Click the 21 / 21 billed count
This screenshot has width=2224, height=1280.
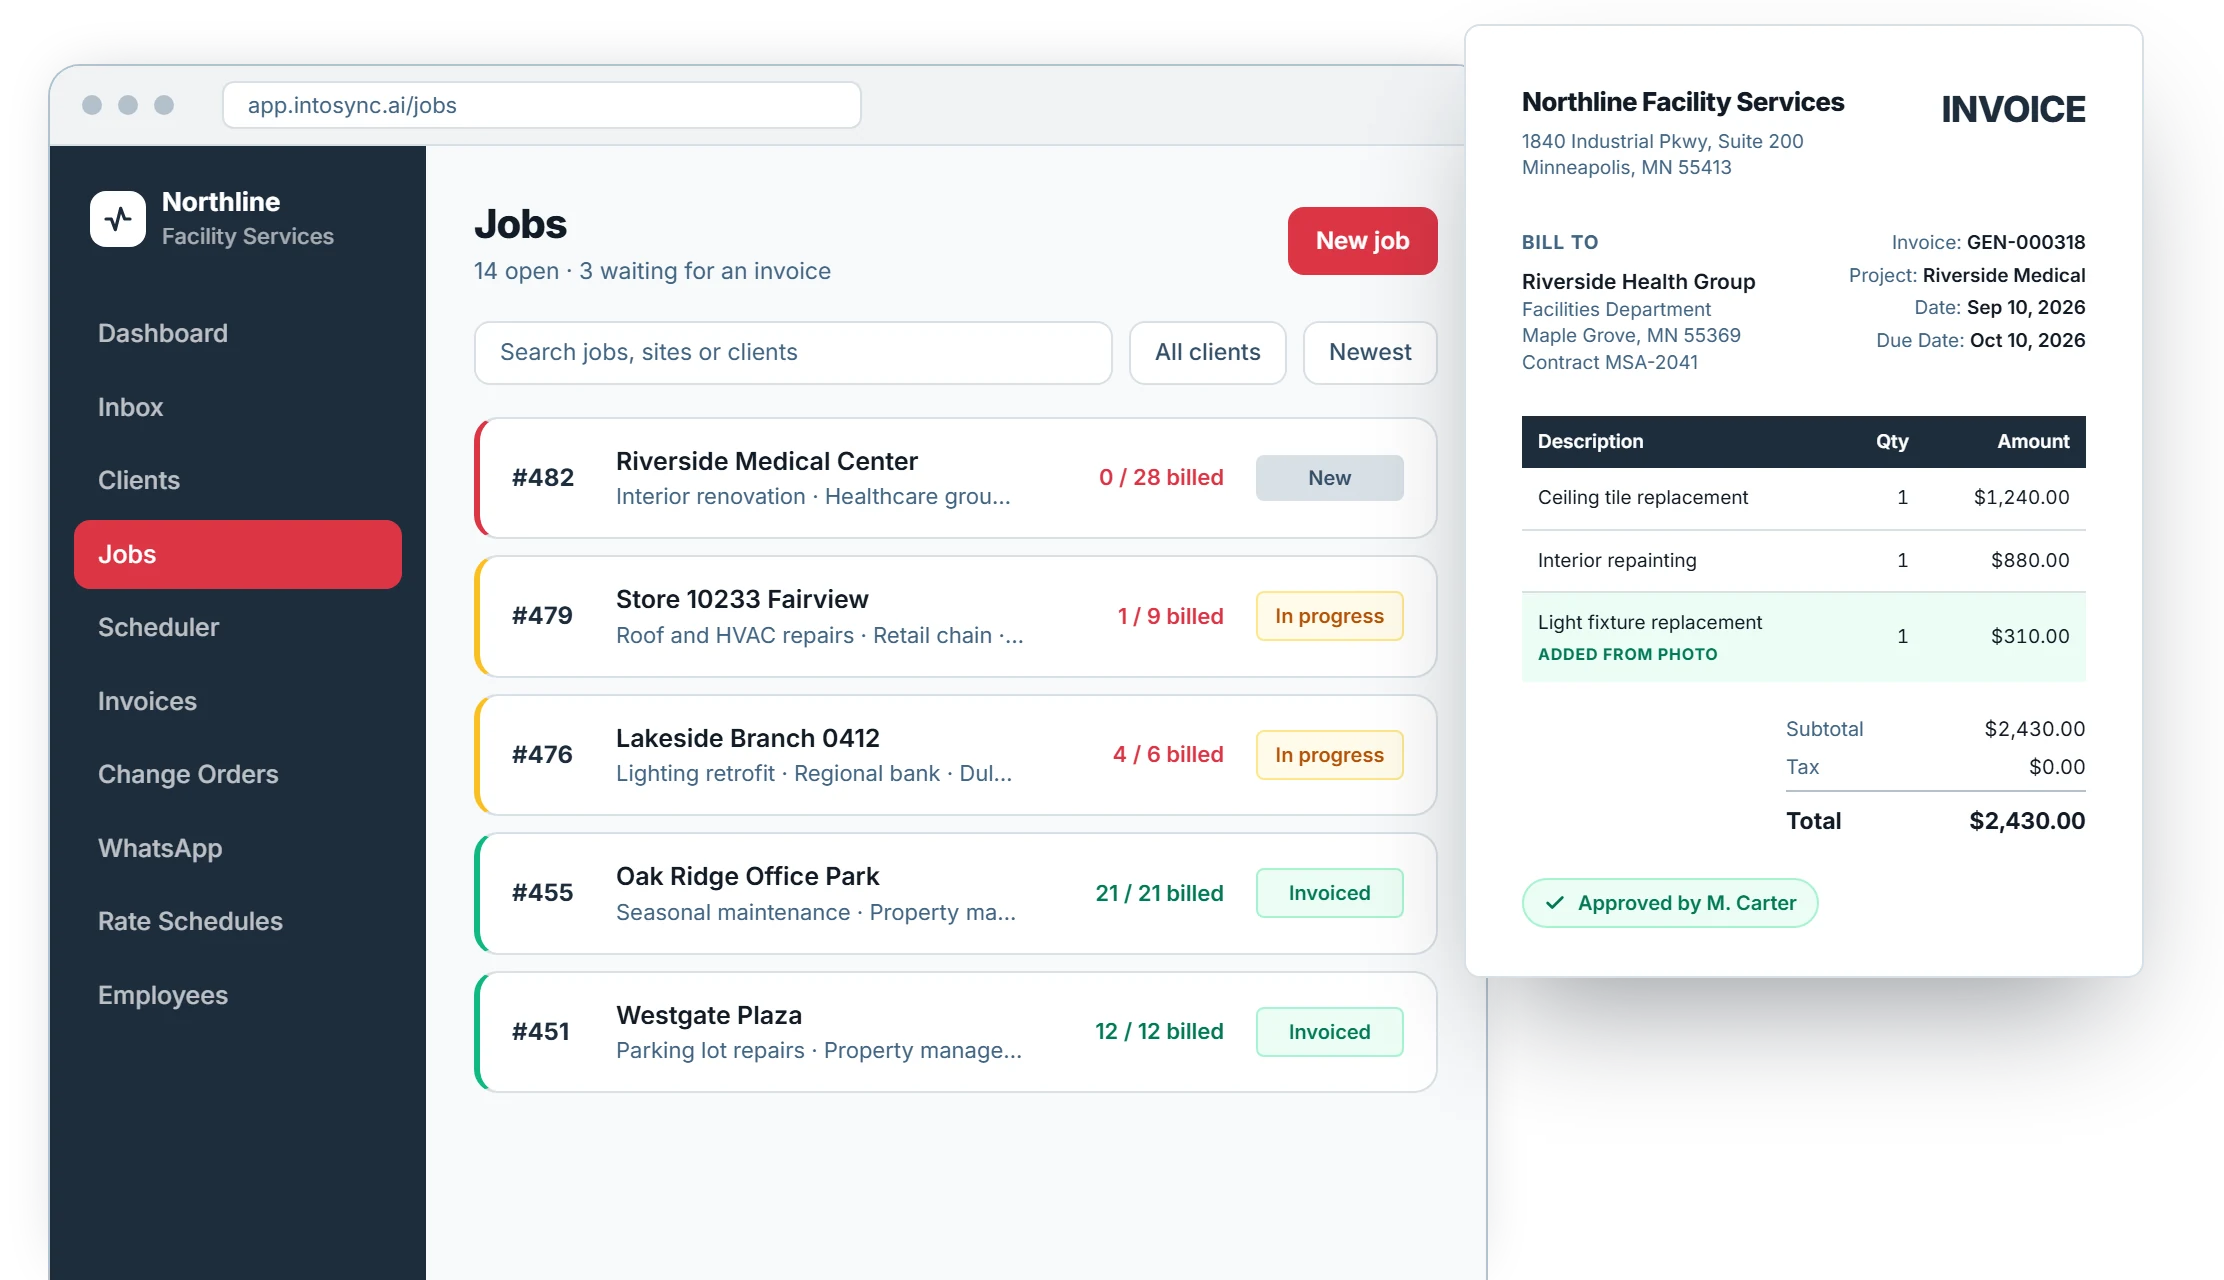click(1159, 893)
